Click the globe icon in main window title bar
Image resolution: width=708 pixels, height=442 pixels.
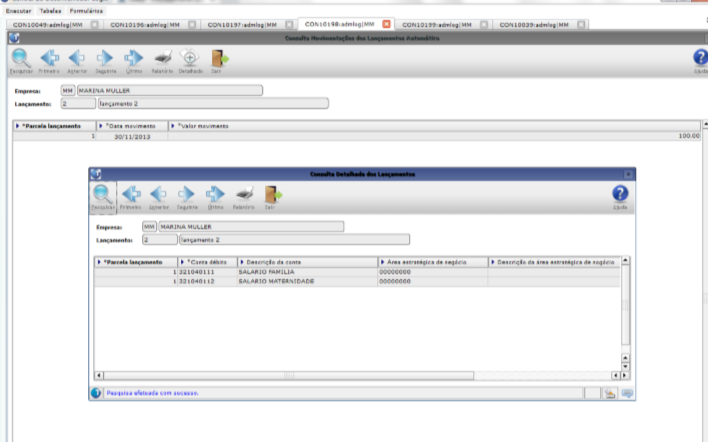click(x=14, y=38)
